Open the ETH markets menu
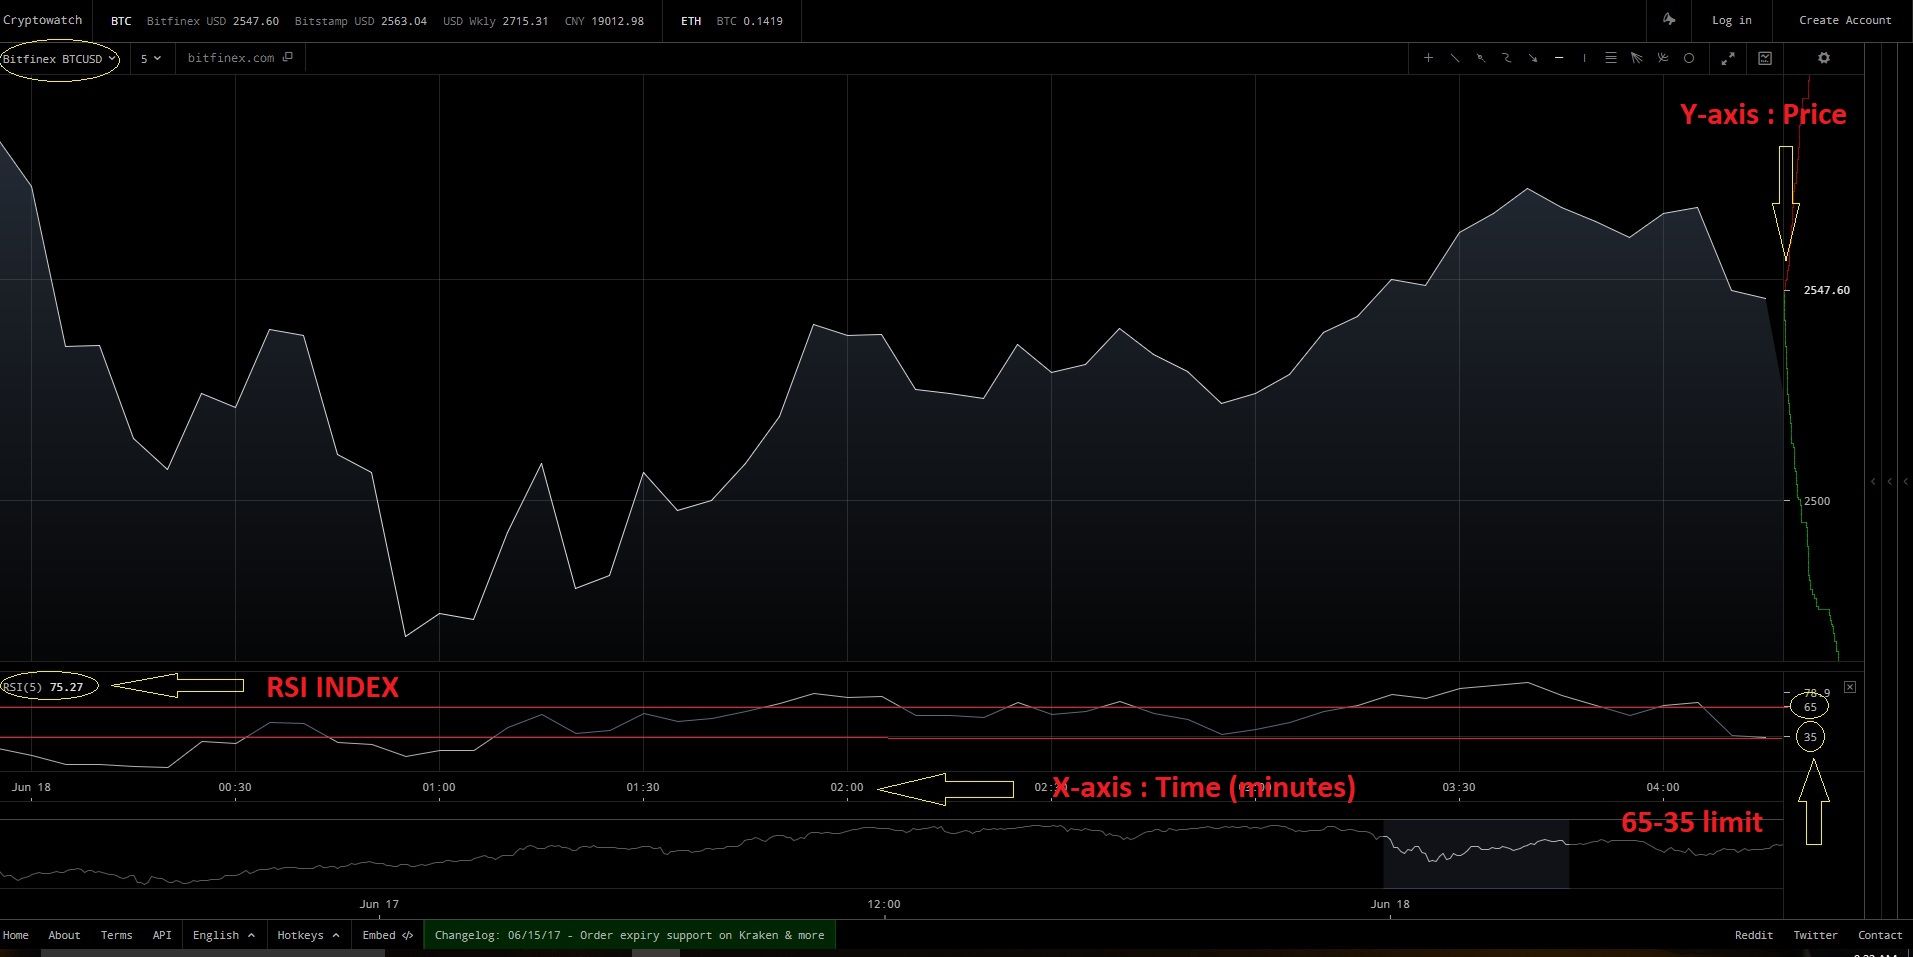This screenshot has height=957, width=1913. click(x=691, y=21)
